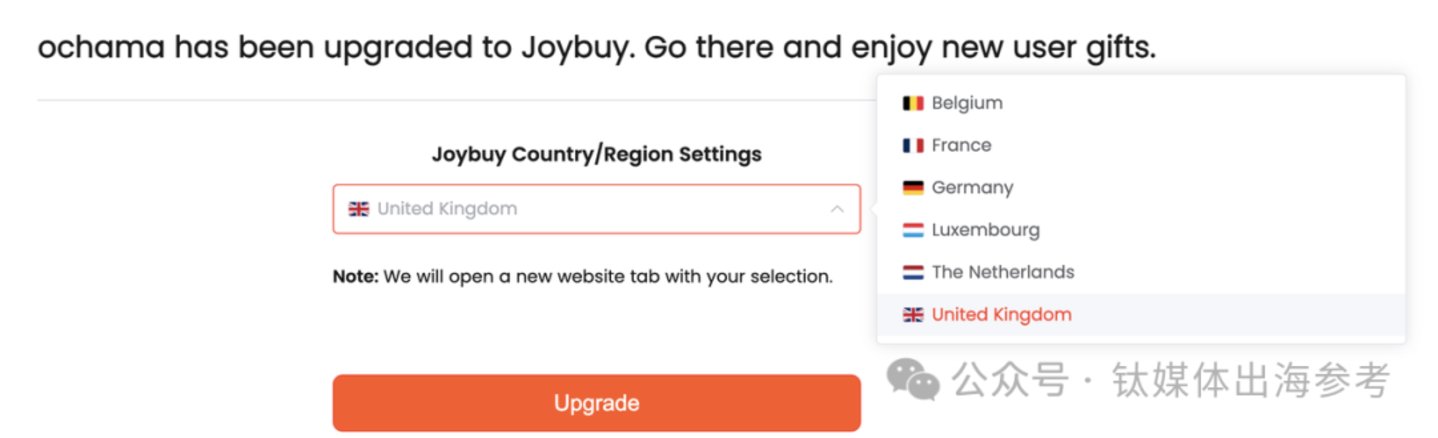Select Luxembourg in the region list
This screenshot has width=1438, height=438.
(x=1141, y=230)
